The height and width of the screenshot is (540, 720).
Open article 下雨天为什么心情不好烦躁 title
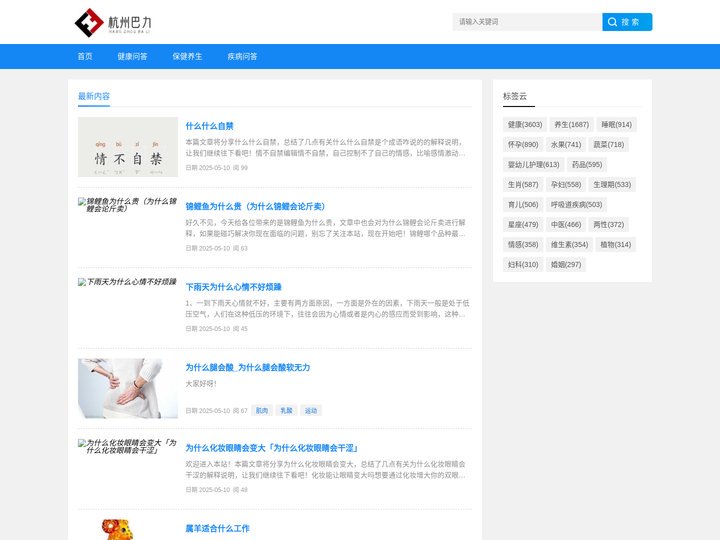pyautogui.click(x=233, y=287)
